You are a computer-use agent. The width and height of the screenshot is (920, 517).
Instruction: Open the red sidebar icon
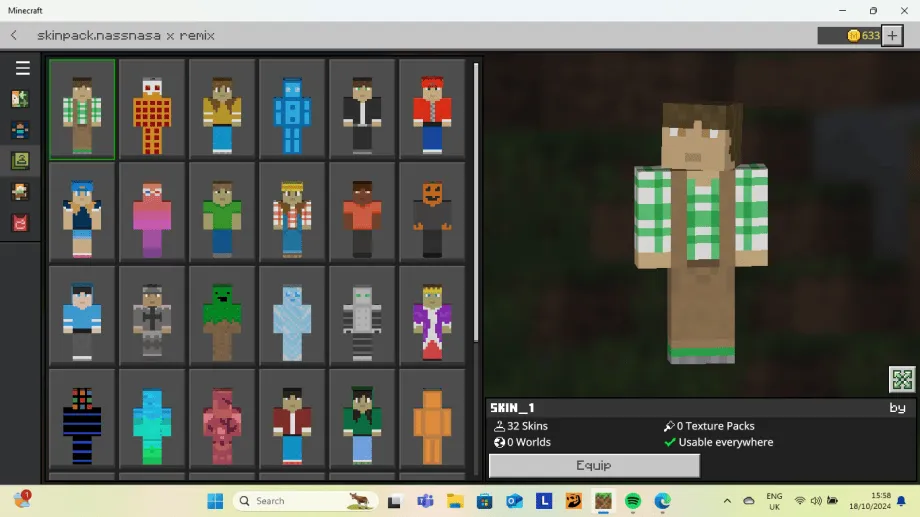click(20, 223)
